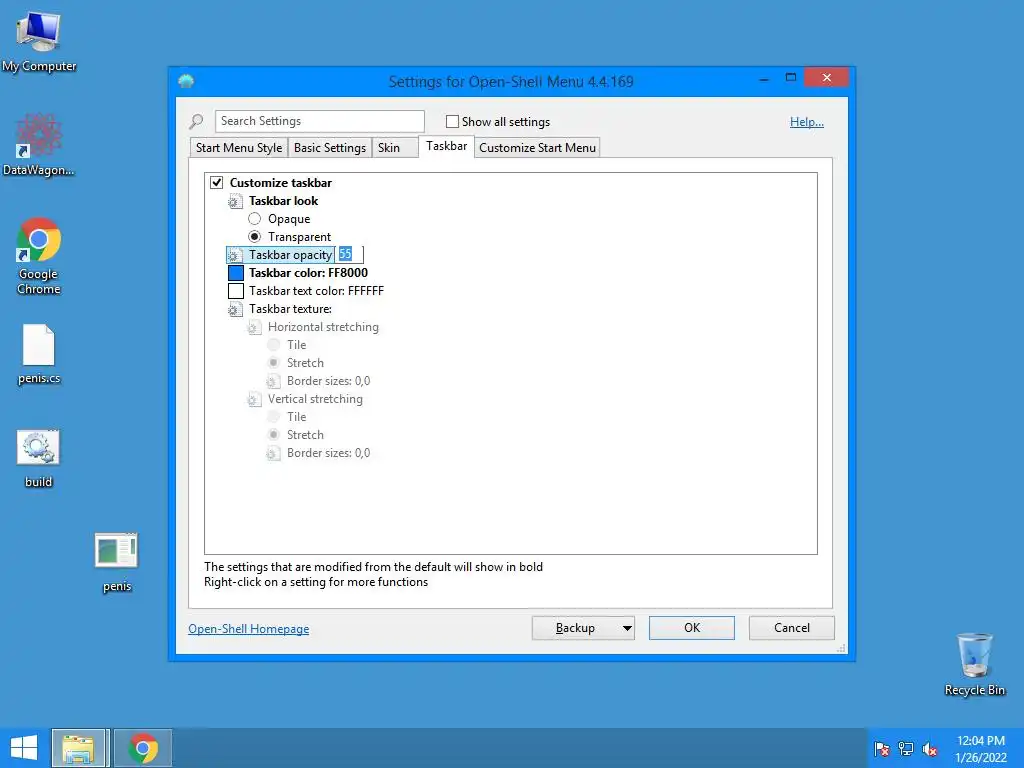1024x768 pixels.
Task: Click the gear icon beside Taskbar look
Action: tap(234, 201)
